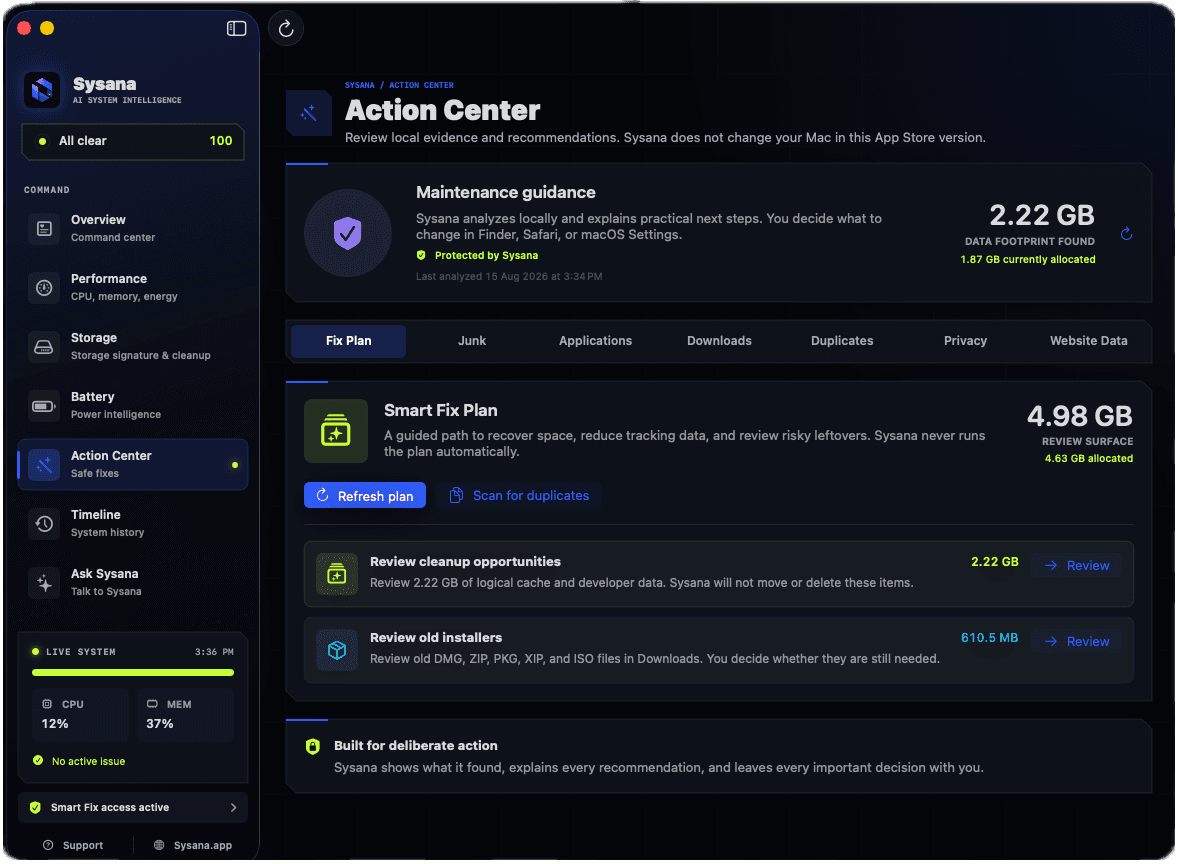Viewport: 1178px width, 864px height.
Task: Switch to the Applications tab
Action: click(x=595, y=341)
